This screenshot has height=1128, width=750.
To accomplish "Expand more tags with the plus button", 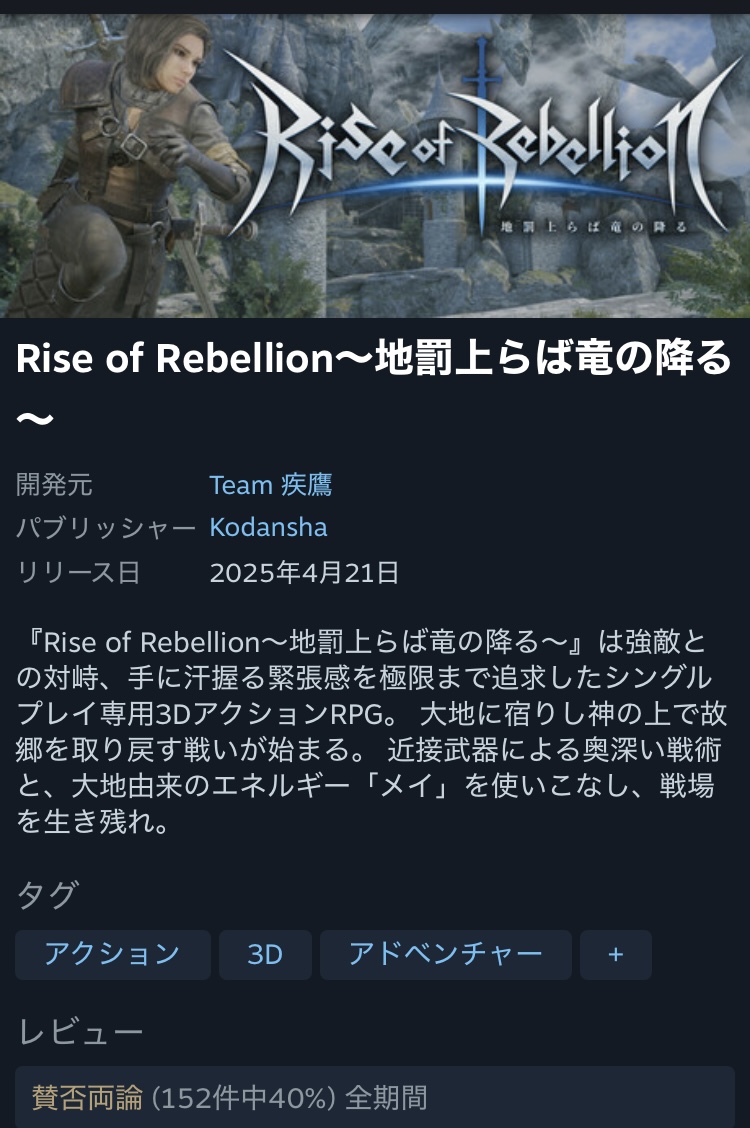I will coord(615,954).
